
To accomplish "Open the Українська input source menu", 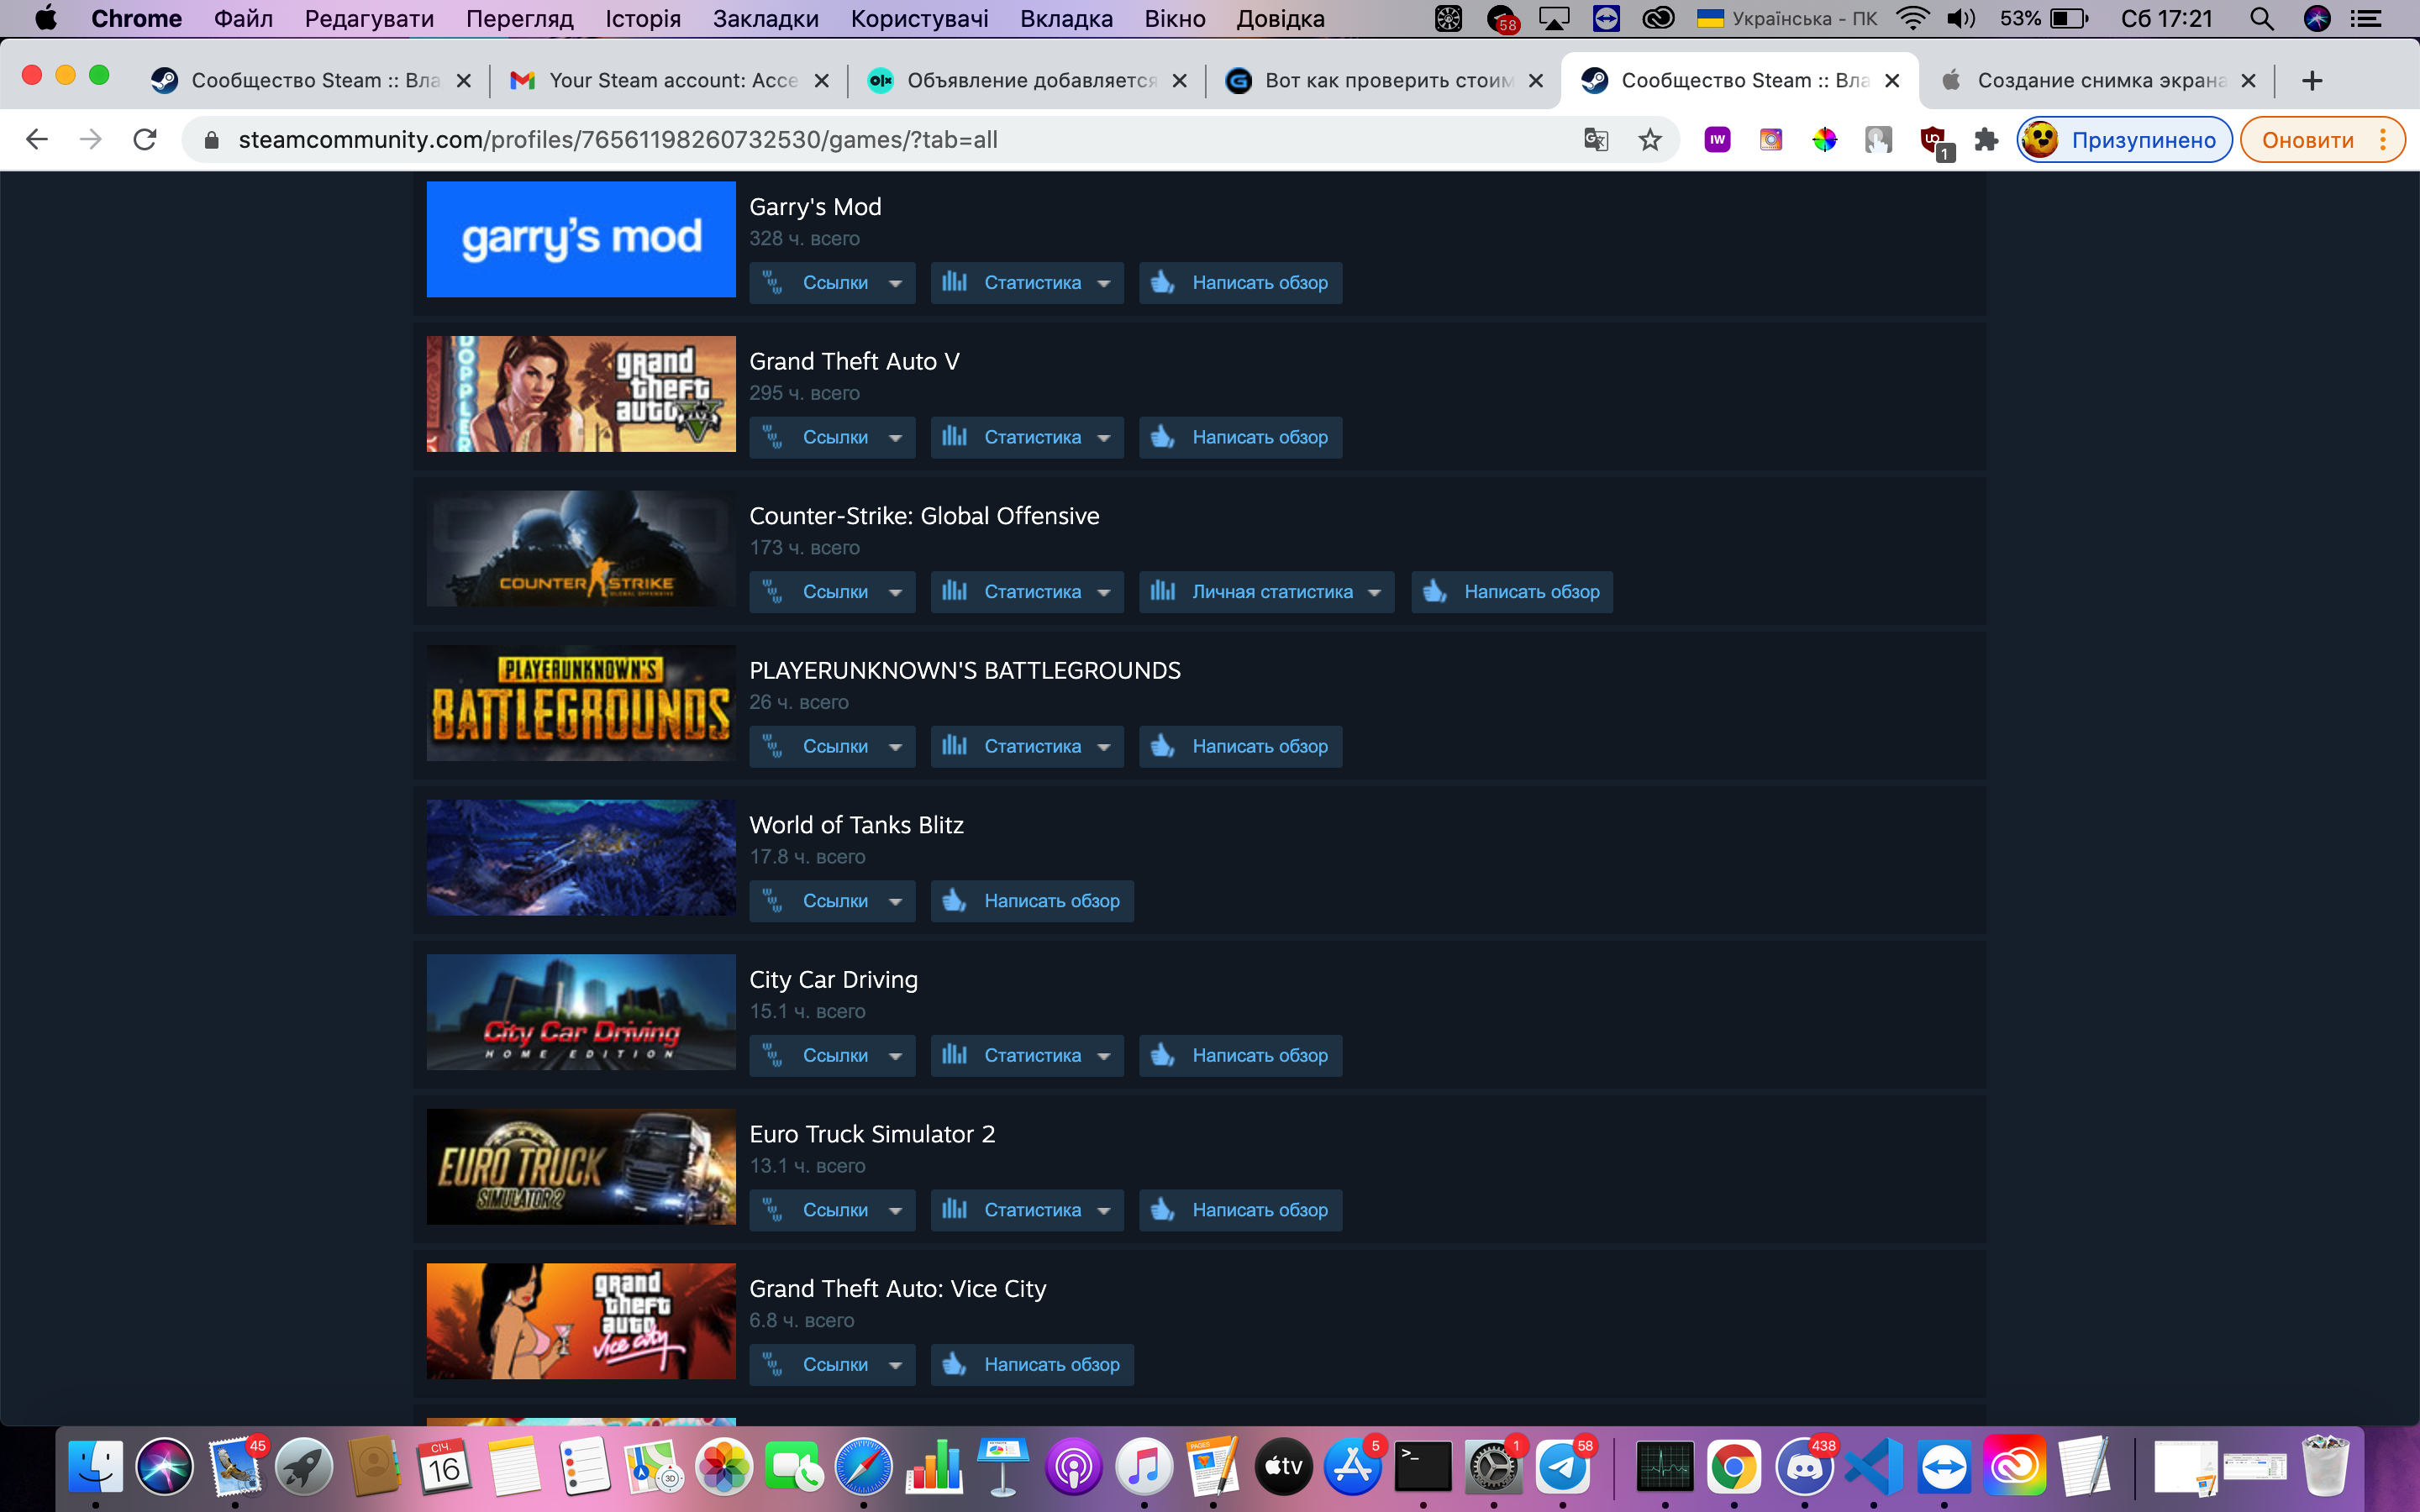I will point(1787,19).
